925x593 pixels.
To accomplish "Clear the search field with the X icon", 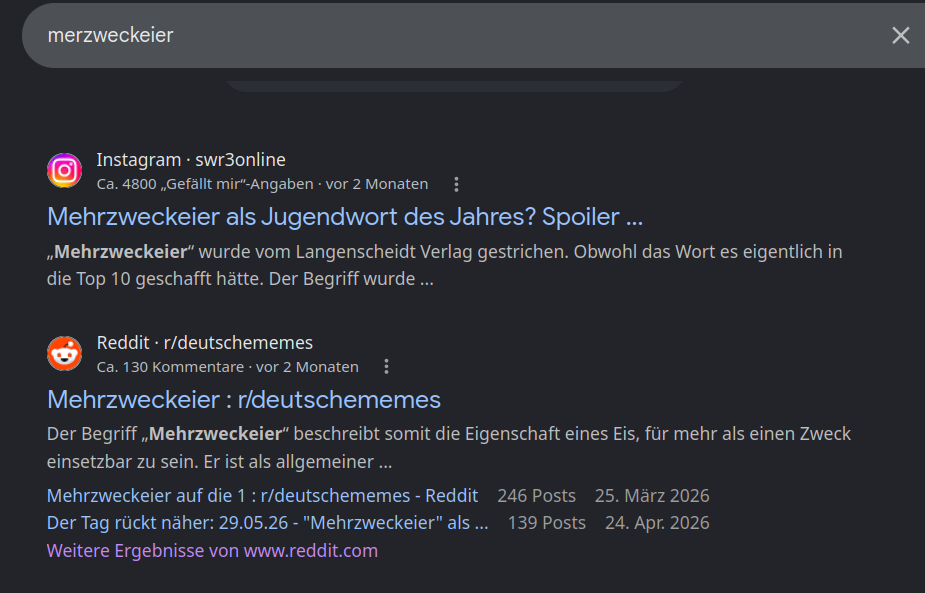I will (900, 35).
